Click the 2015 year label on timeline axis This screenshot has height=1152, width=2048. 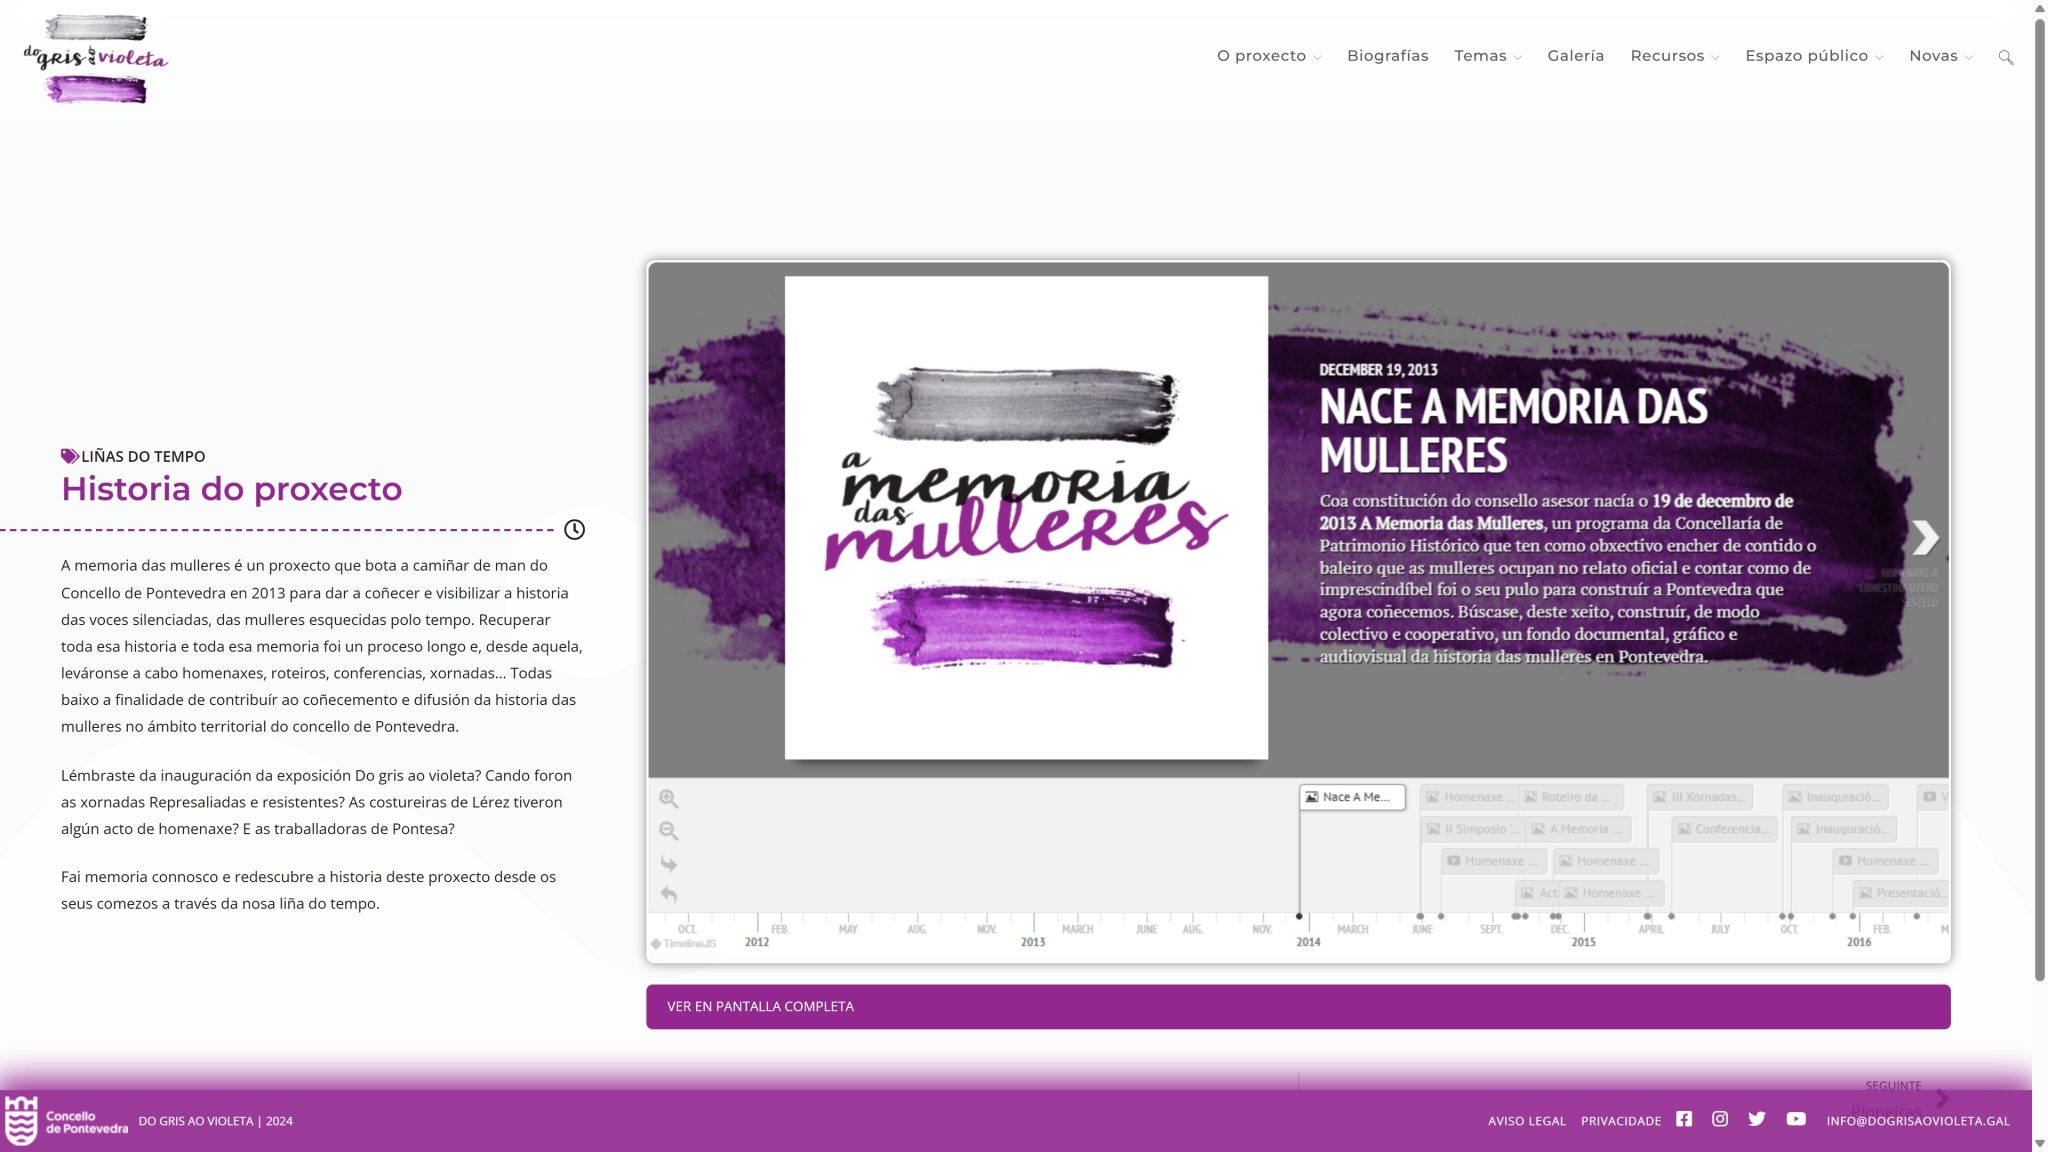(1583, 942)
